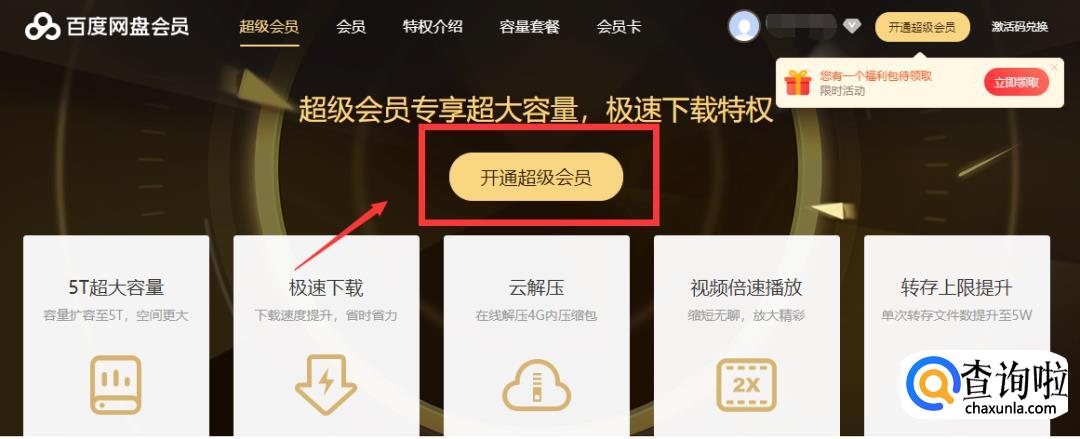Screen dimensions: 1080x439
Task: Click the red 立即领取 button
Action: click(x=1016, y=83)
